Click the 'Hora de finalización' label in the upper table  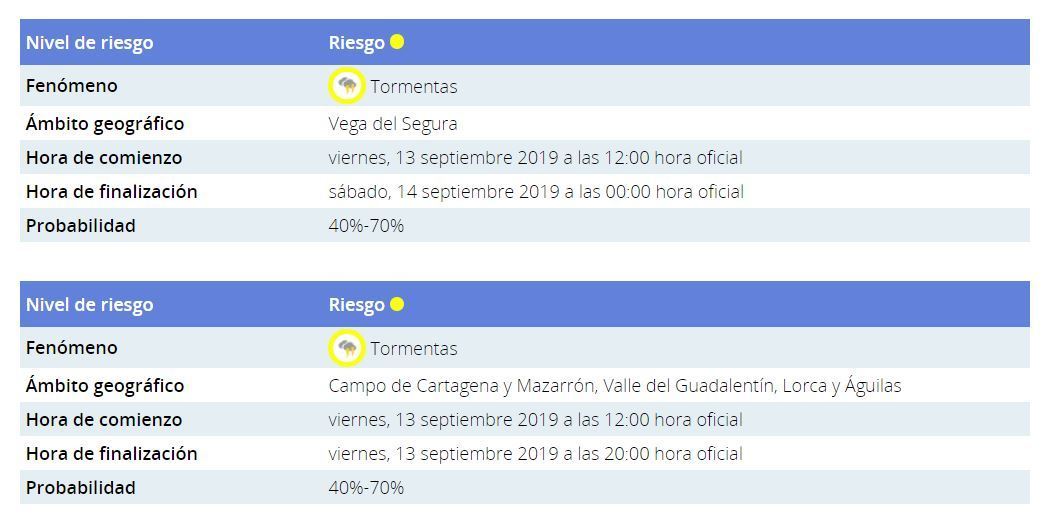[112, 192]
